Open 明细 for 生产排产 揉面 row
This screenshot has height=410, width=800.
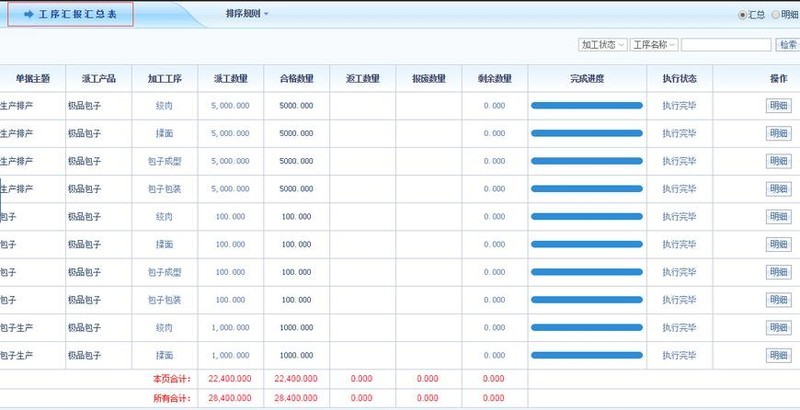pos(779,134)
